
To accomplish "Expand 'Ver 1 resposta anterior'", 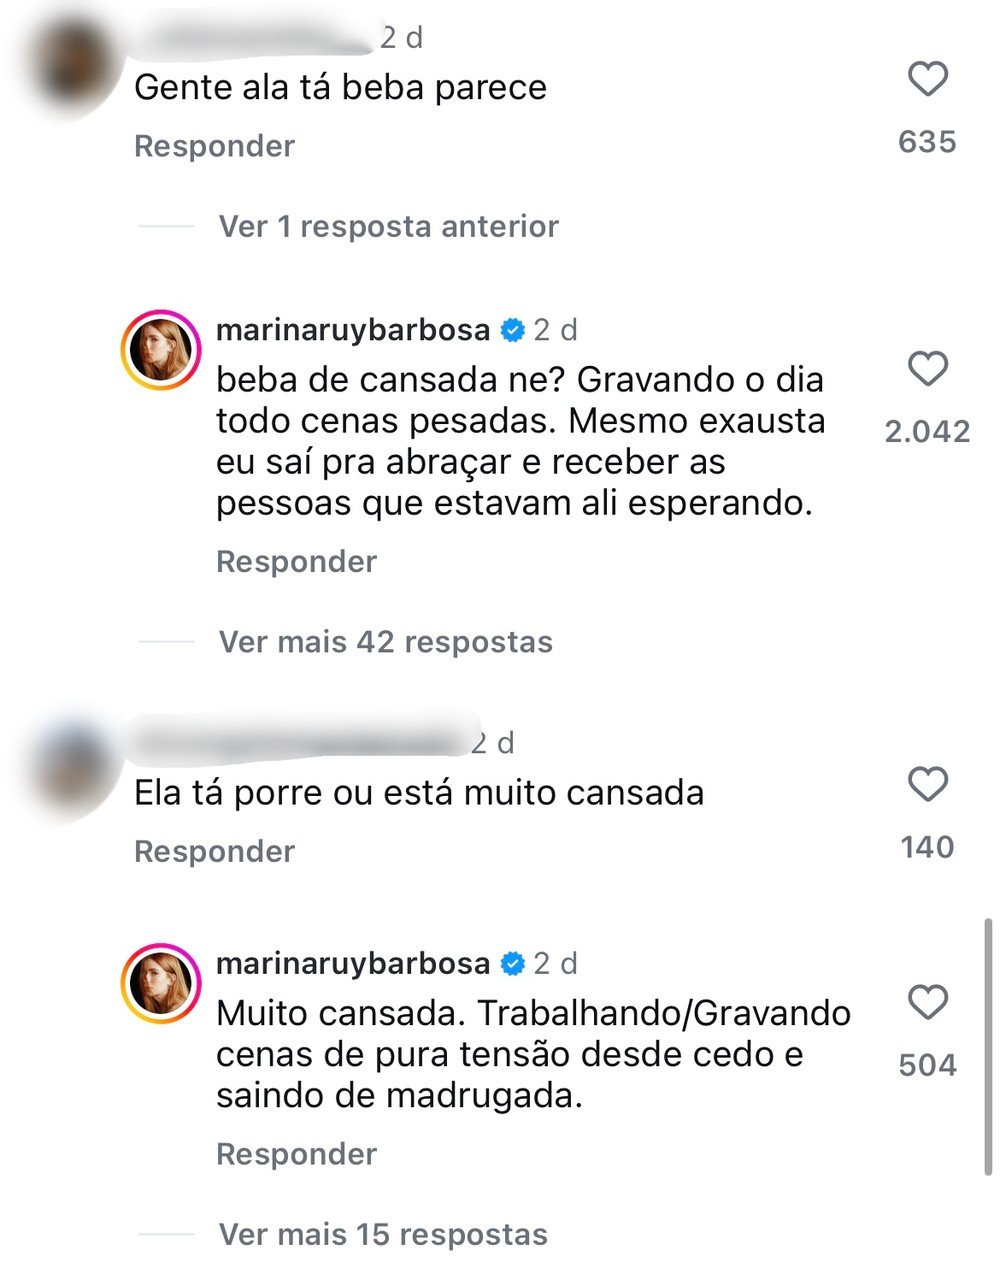I will tap(388, 226).
